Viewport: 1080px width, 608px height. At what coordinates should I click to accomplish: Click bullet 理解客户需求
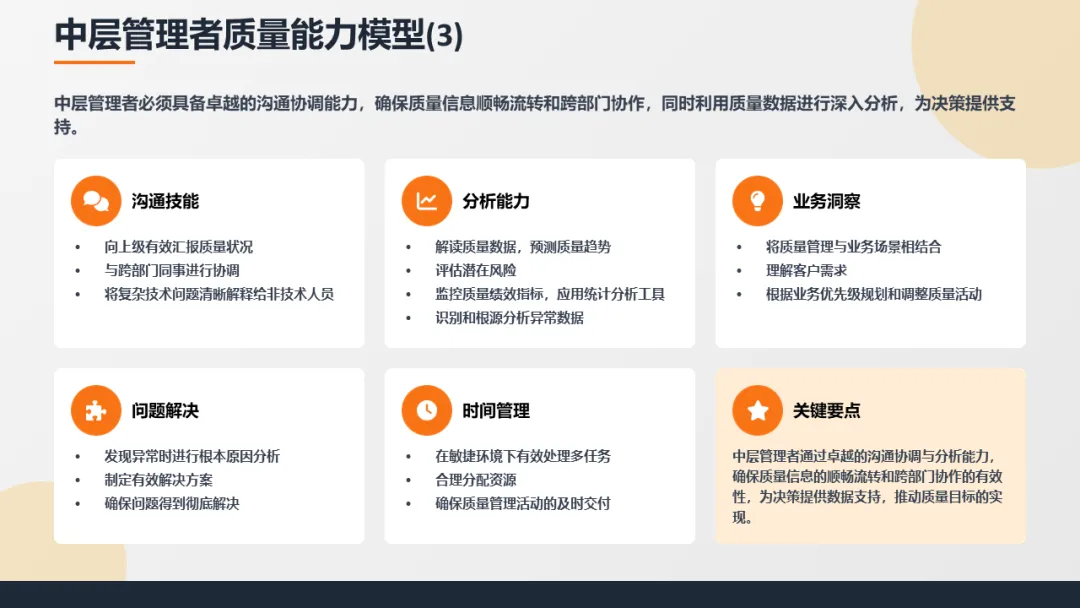coord(806,271)
